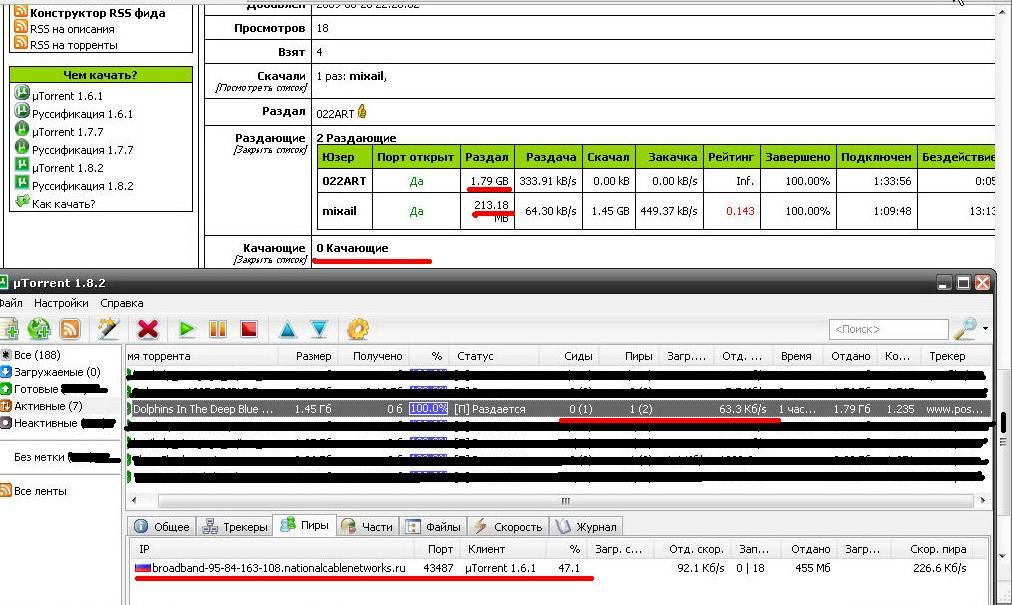Click the [Посмотреть список] link under Скачали
This screenshot has height=605, width=1012.
(261, 88)
